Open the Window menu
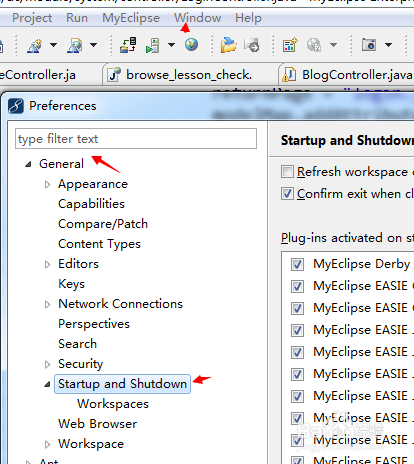Image resolution: width=414 pixels, height=464 pixels. tap(197, 18)
